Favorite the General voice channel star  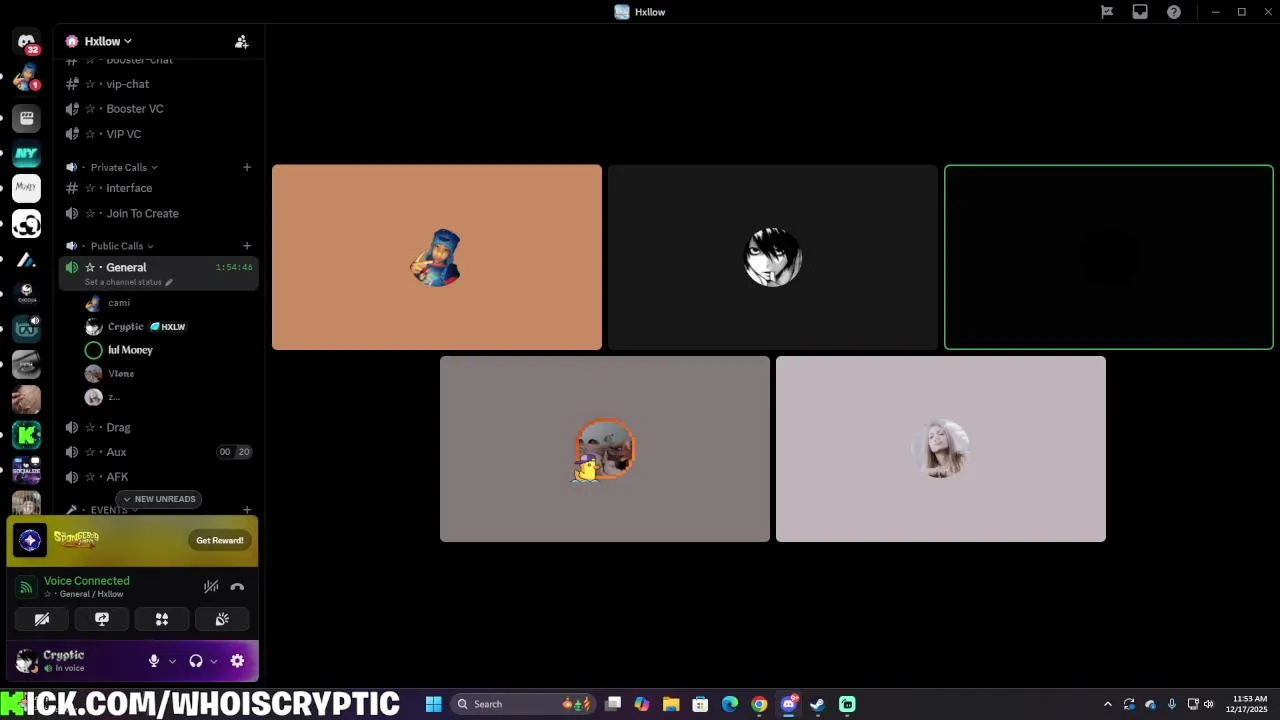point(90,267)
